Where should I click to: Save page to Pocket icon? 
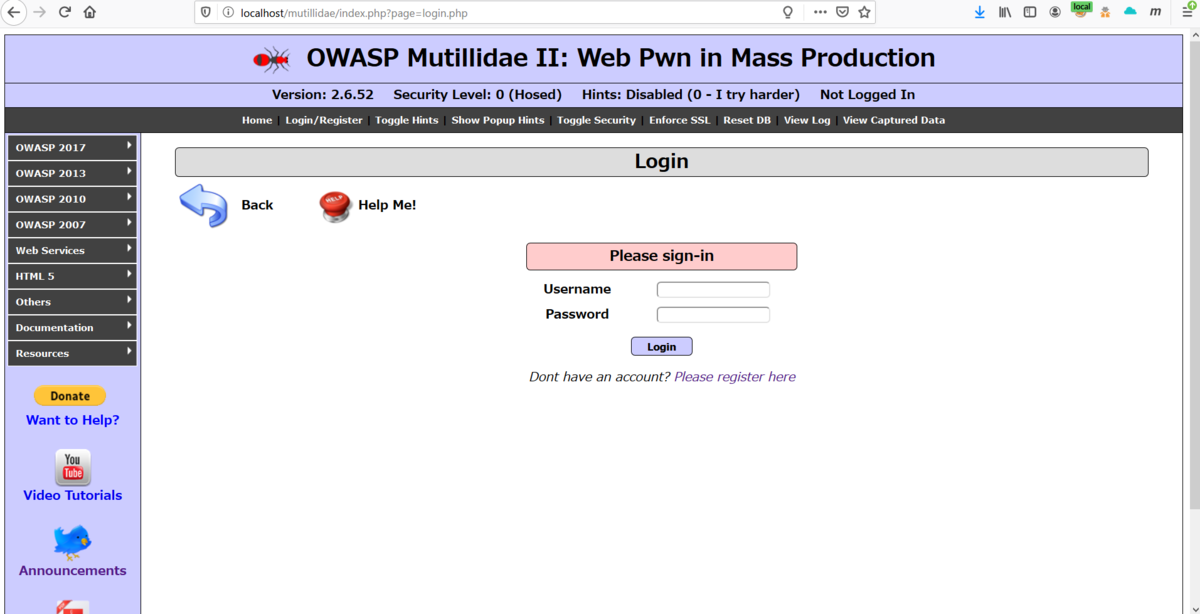coord(842,12)
